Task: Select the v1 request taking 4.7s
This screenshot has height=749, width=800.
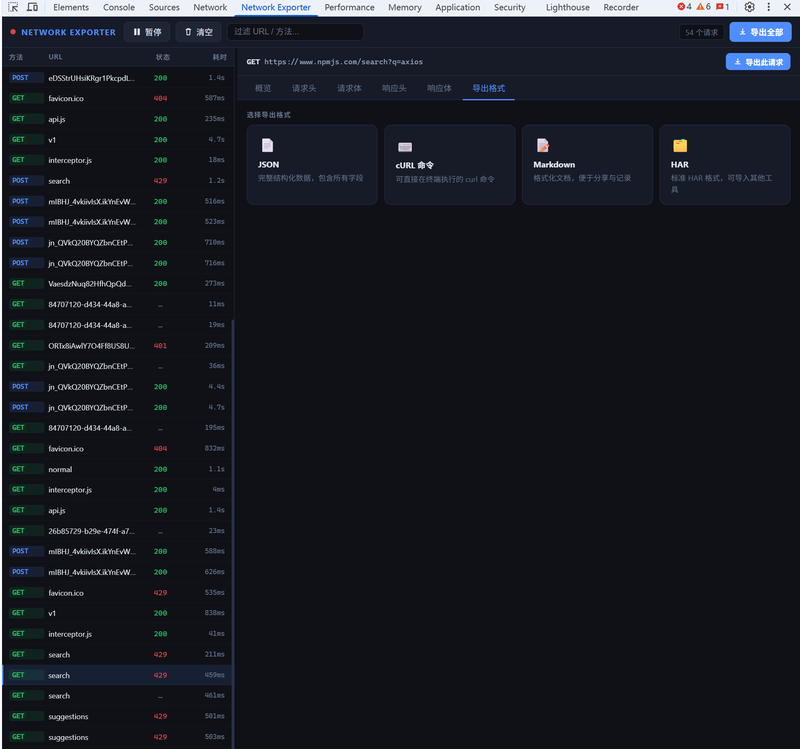Action: pos(117,139)
